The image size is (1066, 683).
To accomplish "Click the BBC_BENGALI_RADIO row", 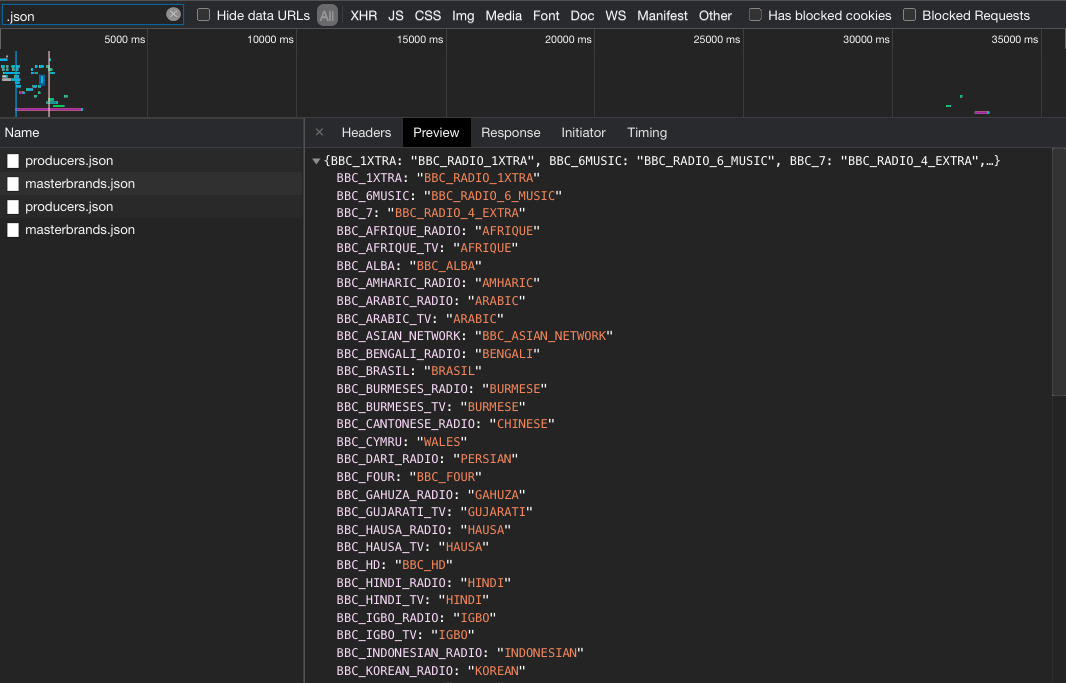I will coord(439,354).
